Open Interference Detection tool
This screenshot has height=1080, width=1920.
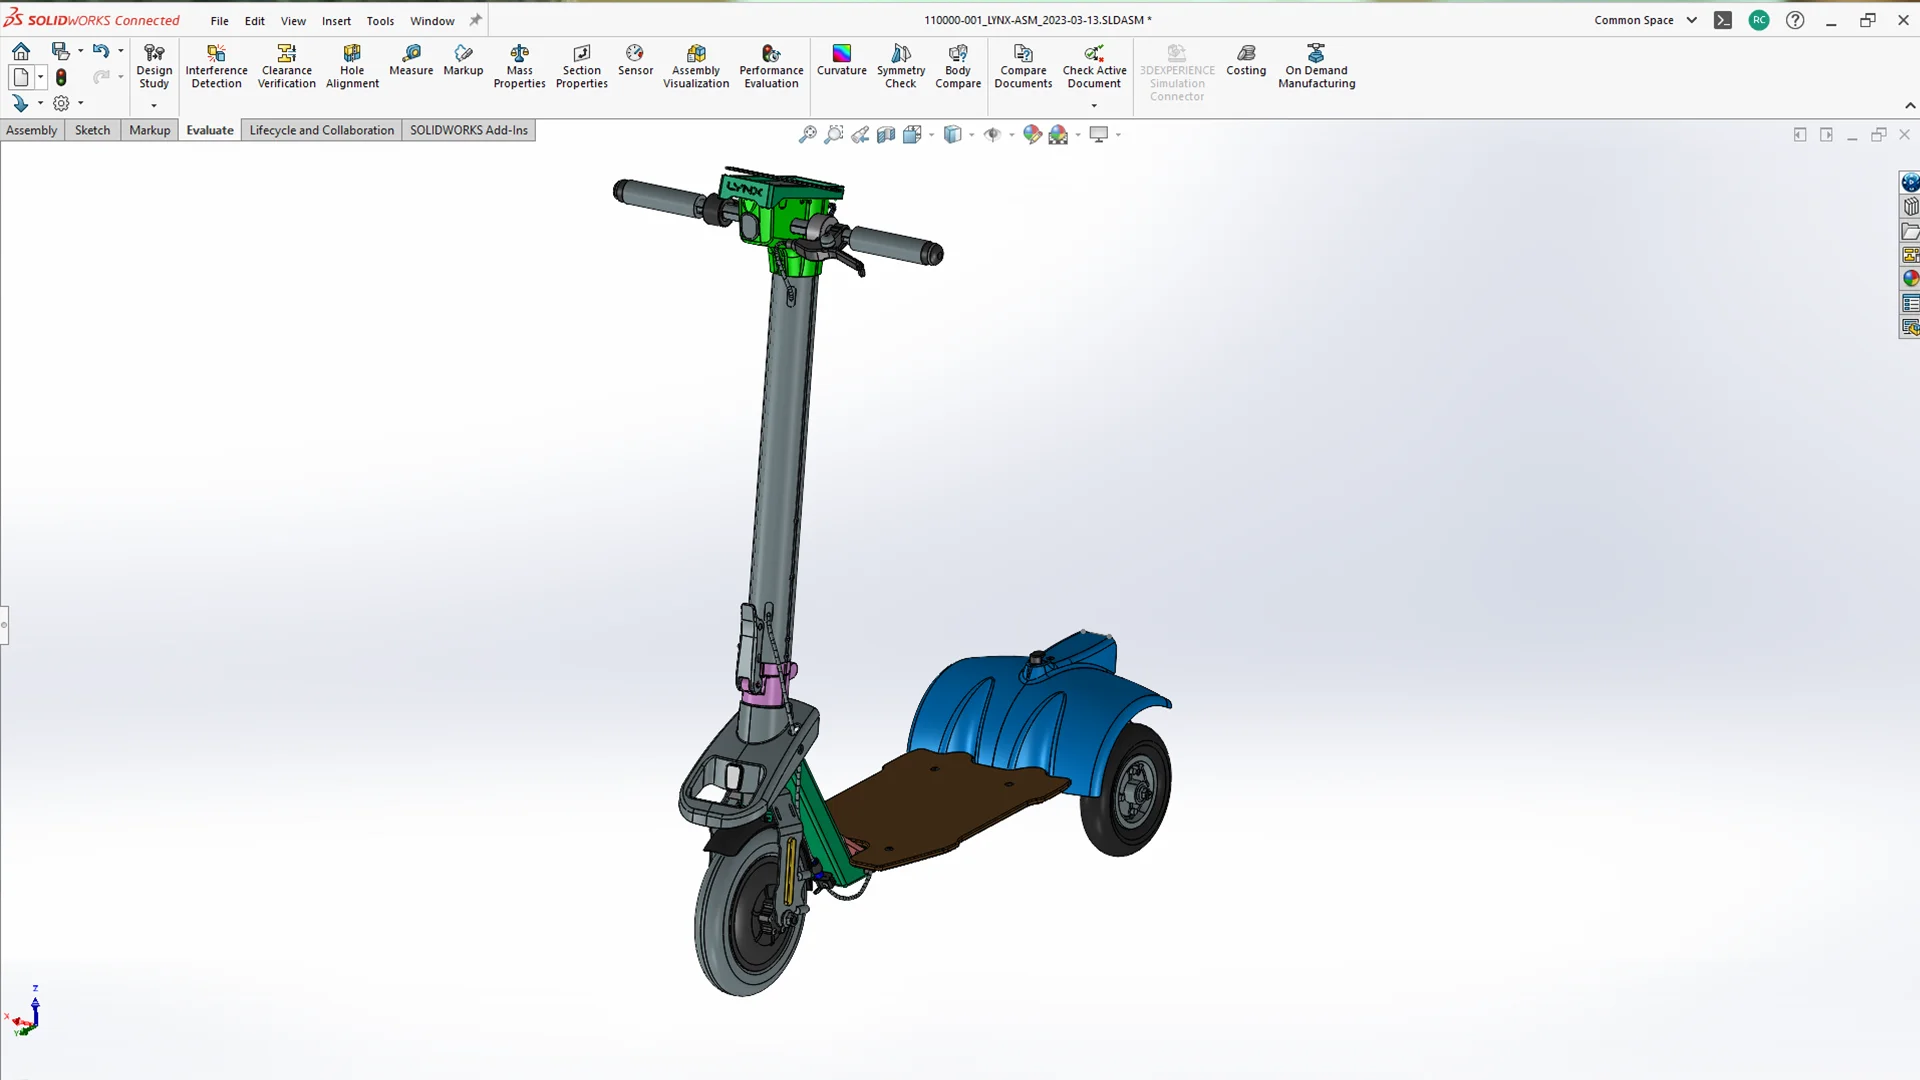coord(216,66)
